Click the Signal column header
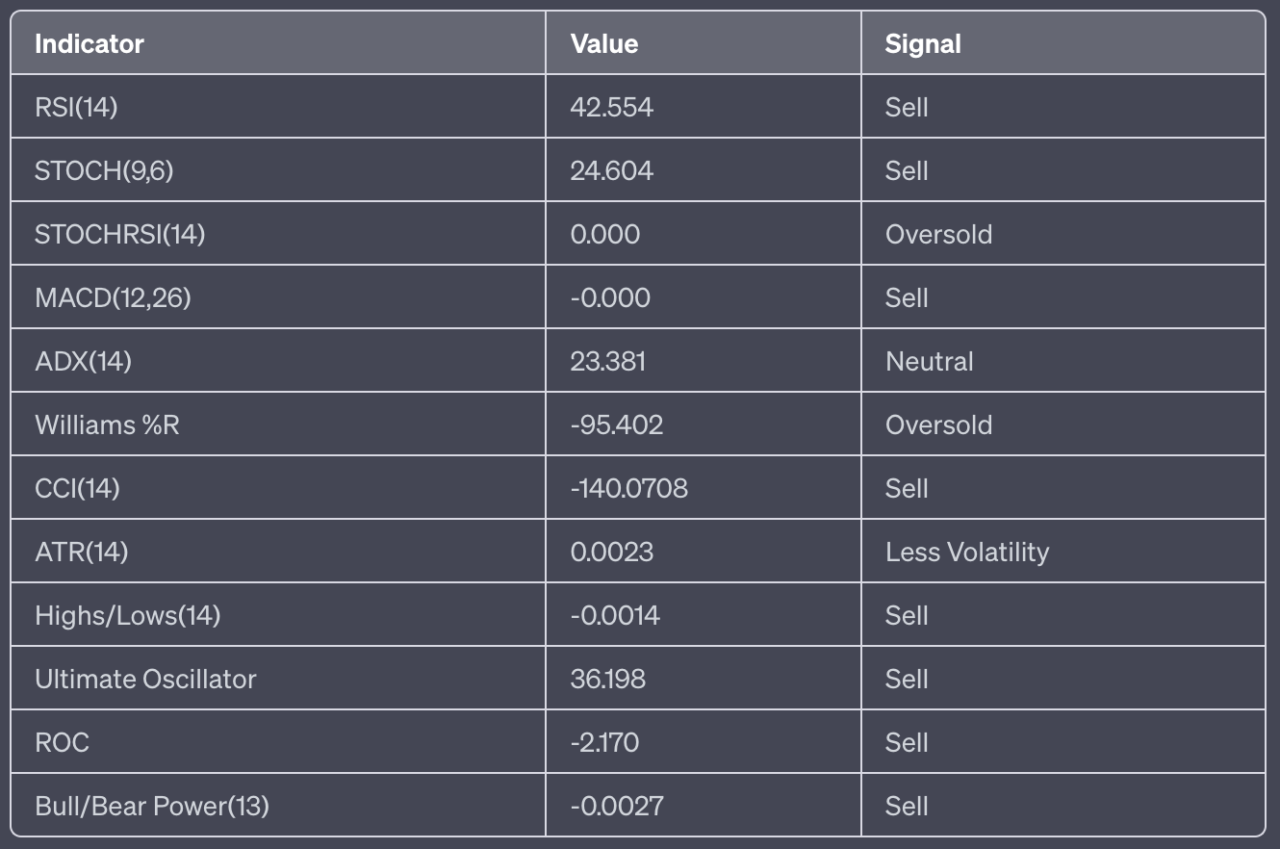Viewport: 1280px width, 849px height. tap(922, 44)
